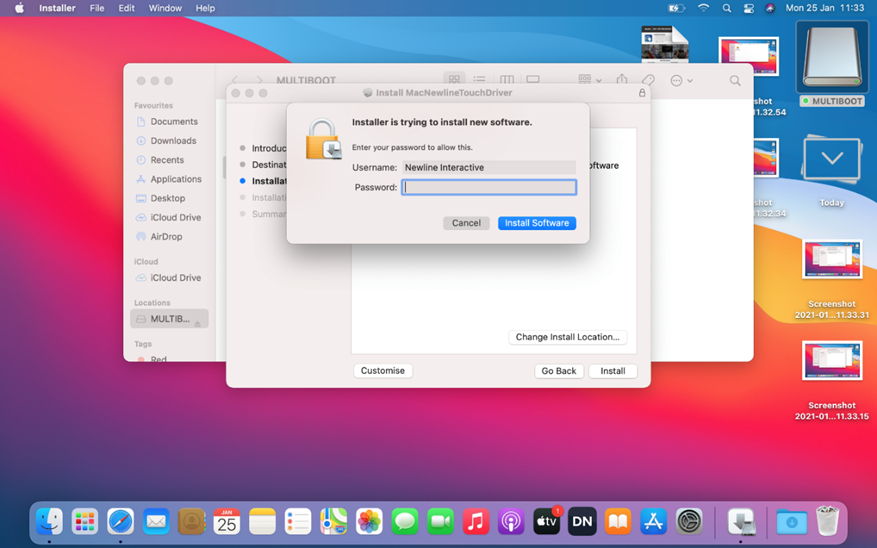Eject the MULTIBOOT volume in the sidebar
This screenshot has height=548, width=877.
(198, 320)
